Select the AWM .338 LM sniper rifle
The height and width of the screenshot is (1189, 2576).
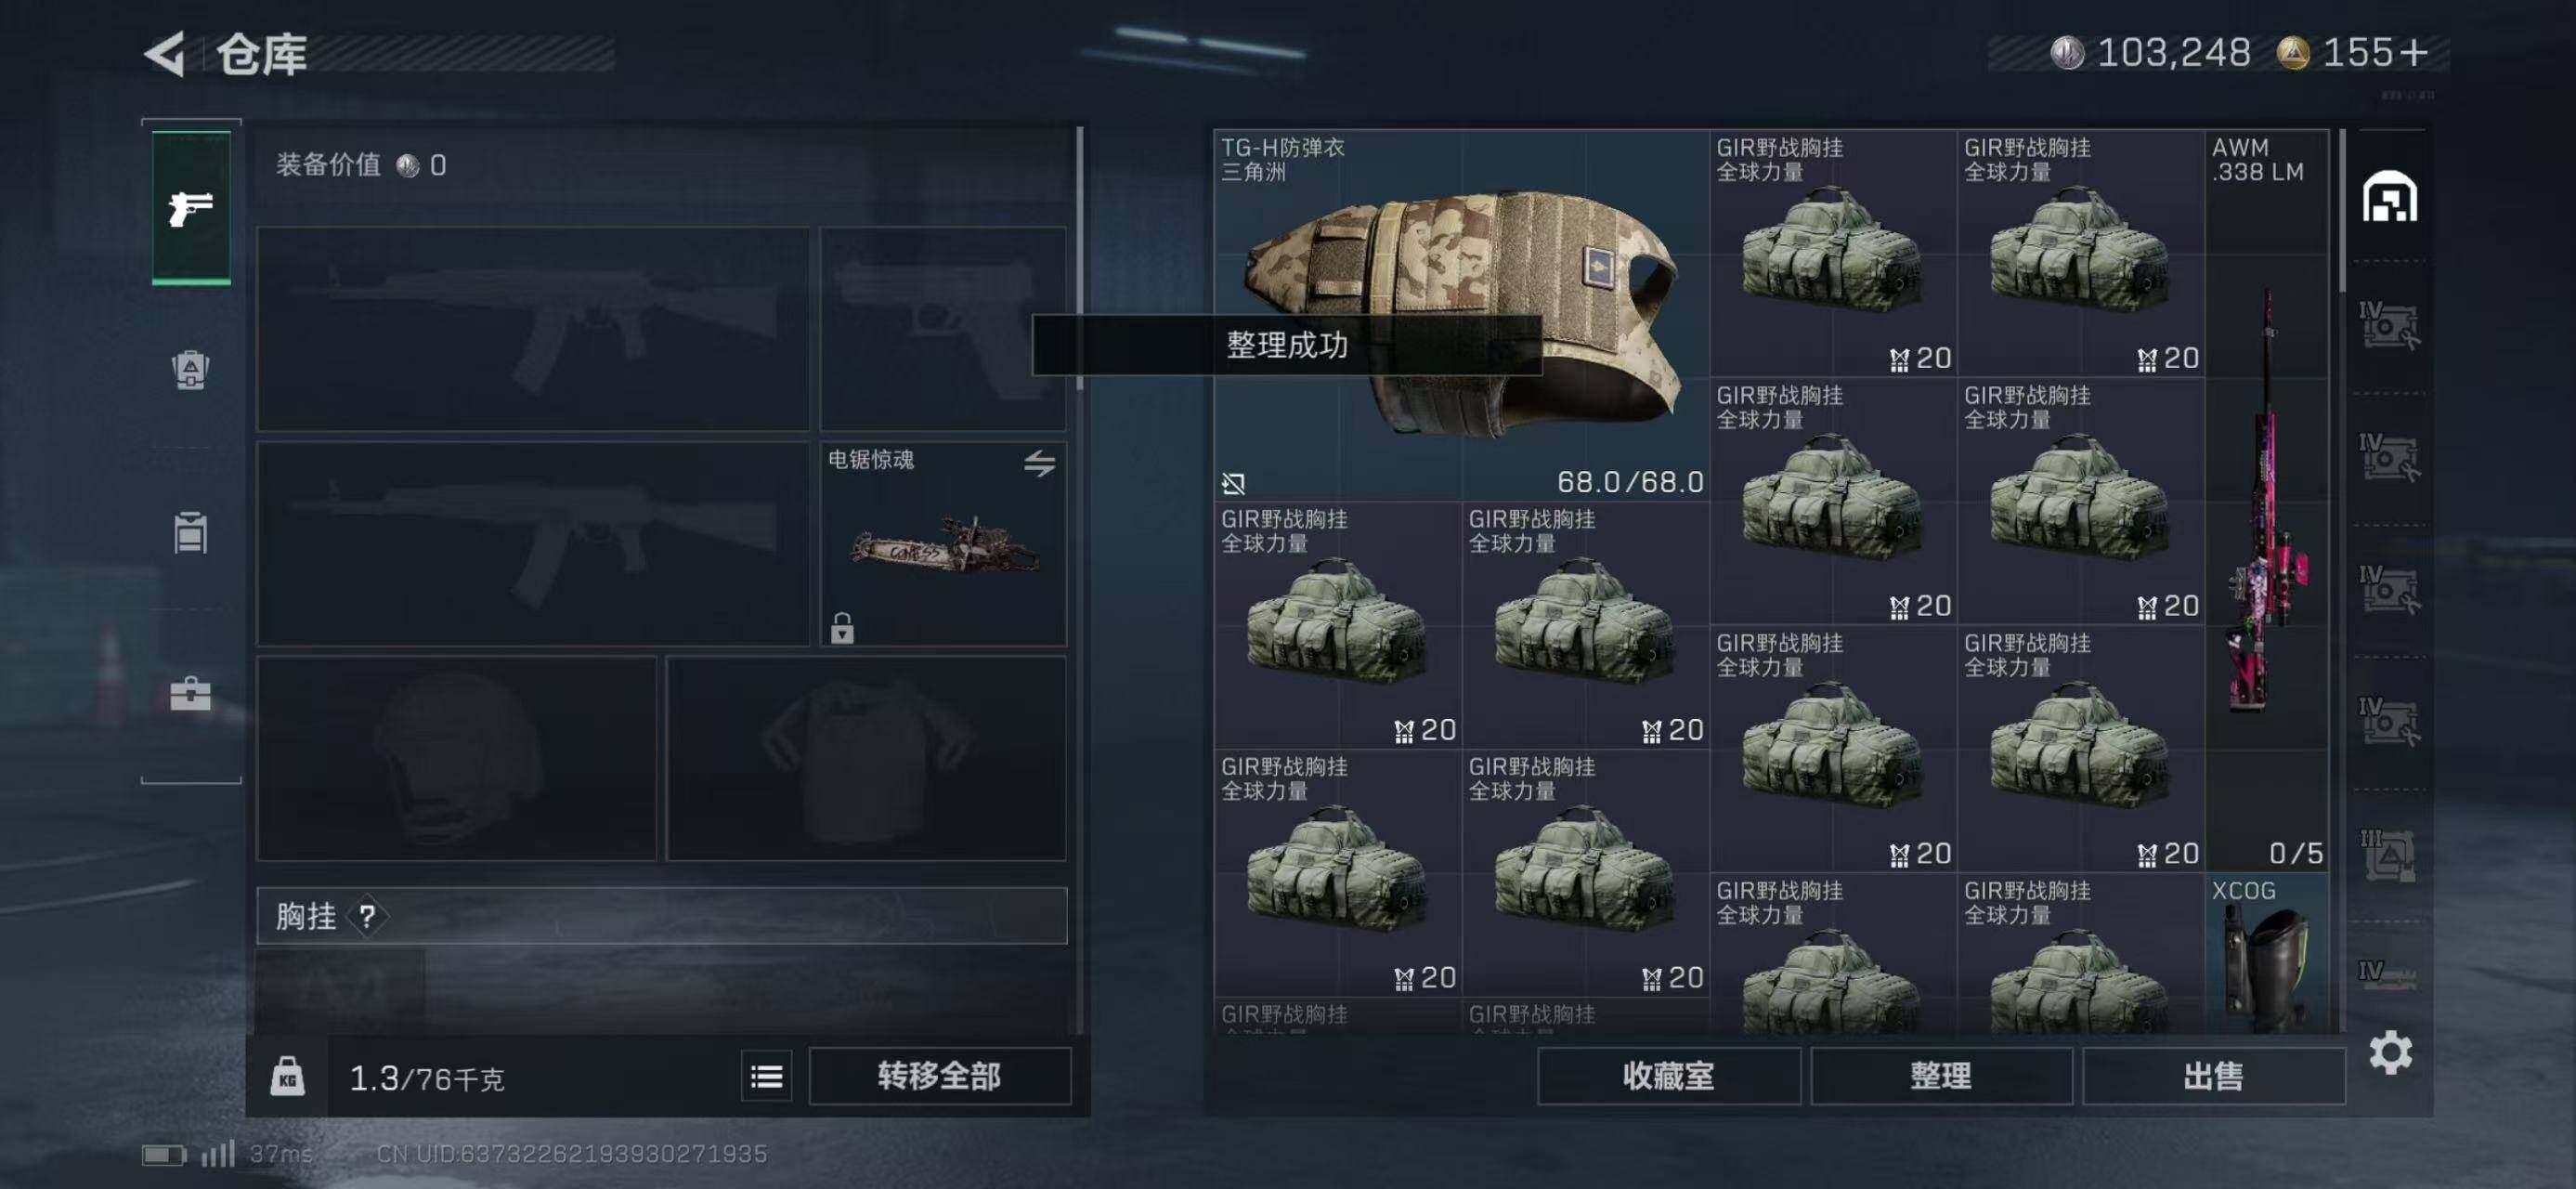pos(2267,500)
